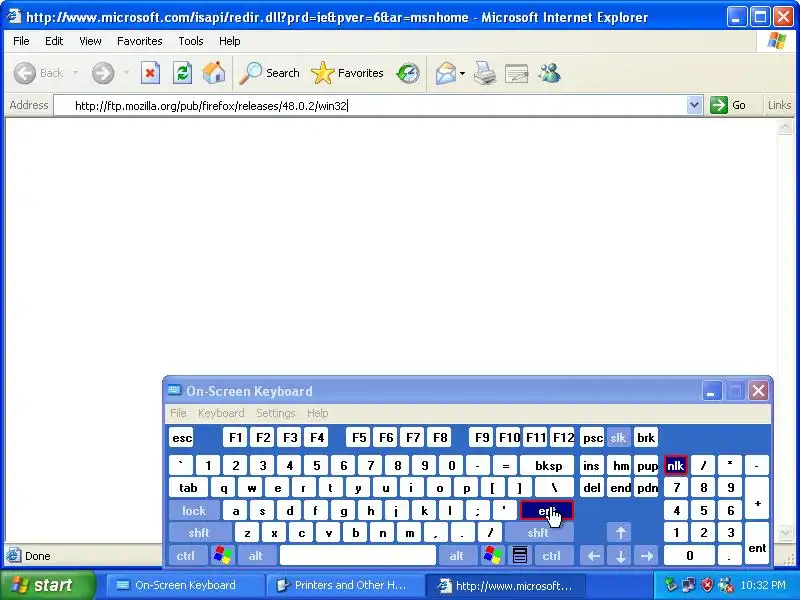Click the right Windows logo key on keyboard
Viewport: 800px width, 600px height.
pyautogui.click(x=493, y=555)
